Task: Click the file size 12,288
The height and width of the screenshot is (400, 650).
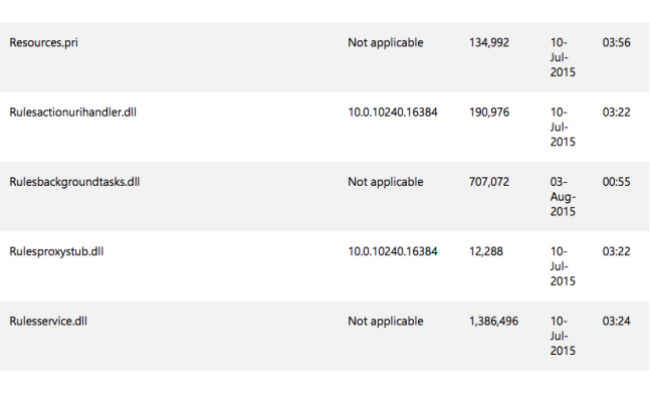Action: [x=486, y=252]
